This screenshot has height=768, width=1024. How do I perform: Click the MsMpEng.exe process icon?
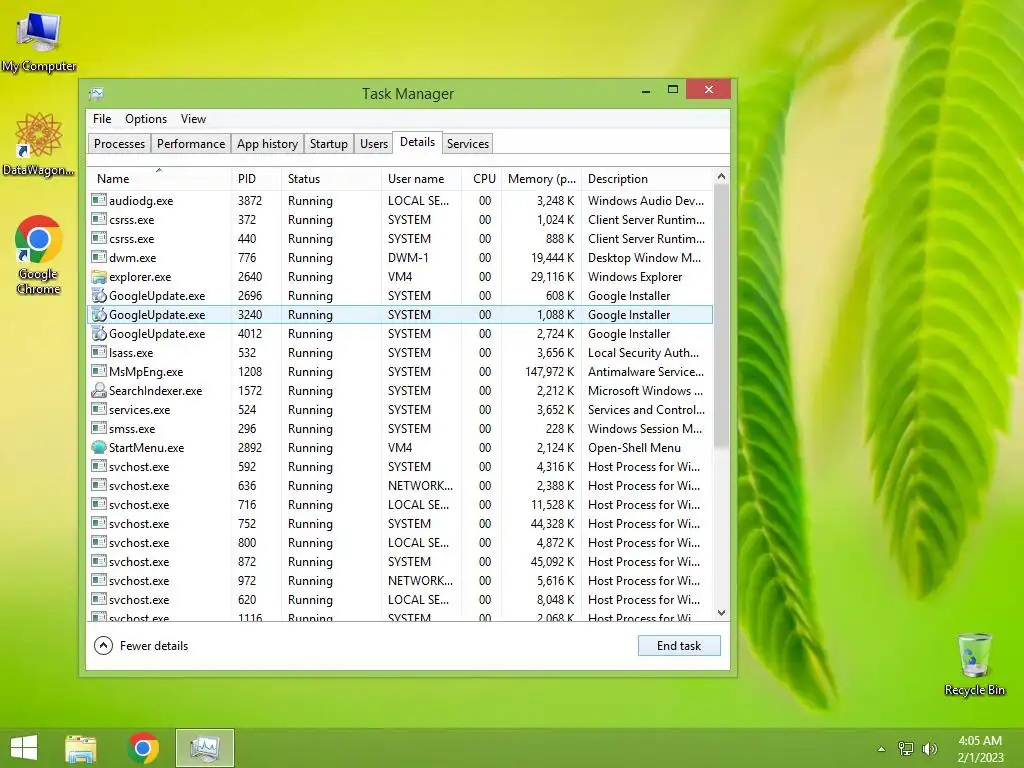coord(99,371)
